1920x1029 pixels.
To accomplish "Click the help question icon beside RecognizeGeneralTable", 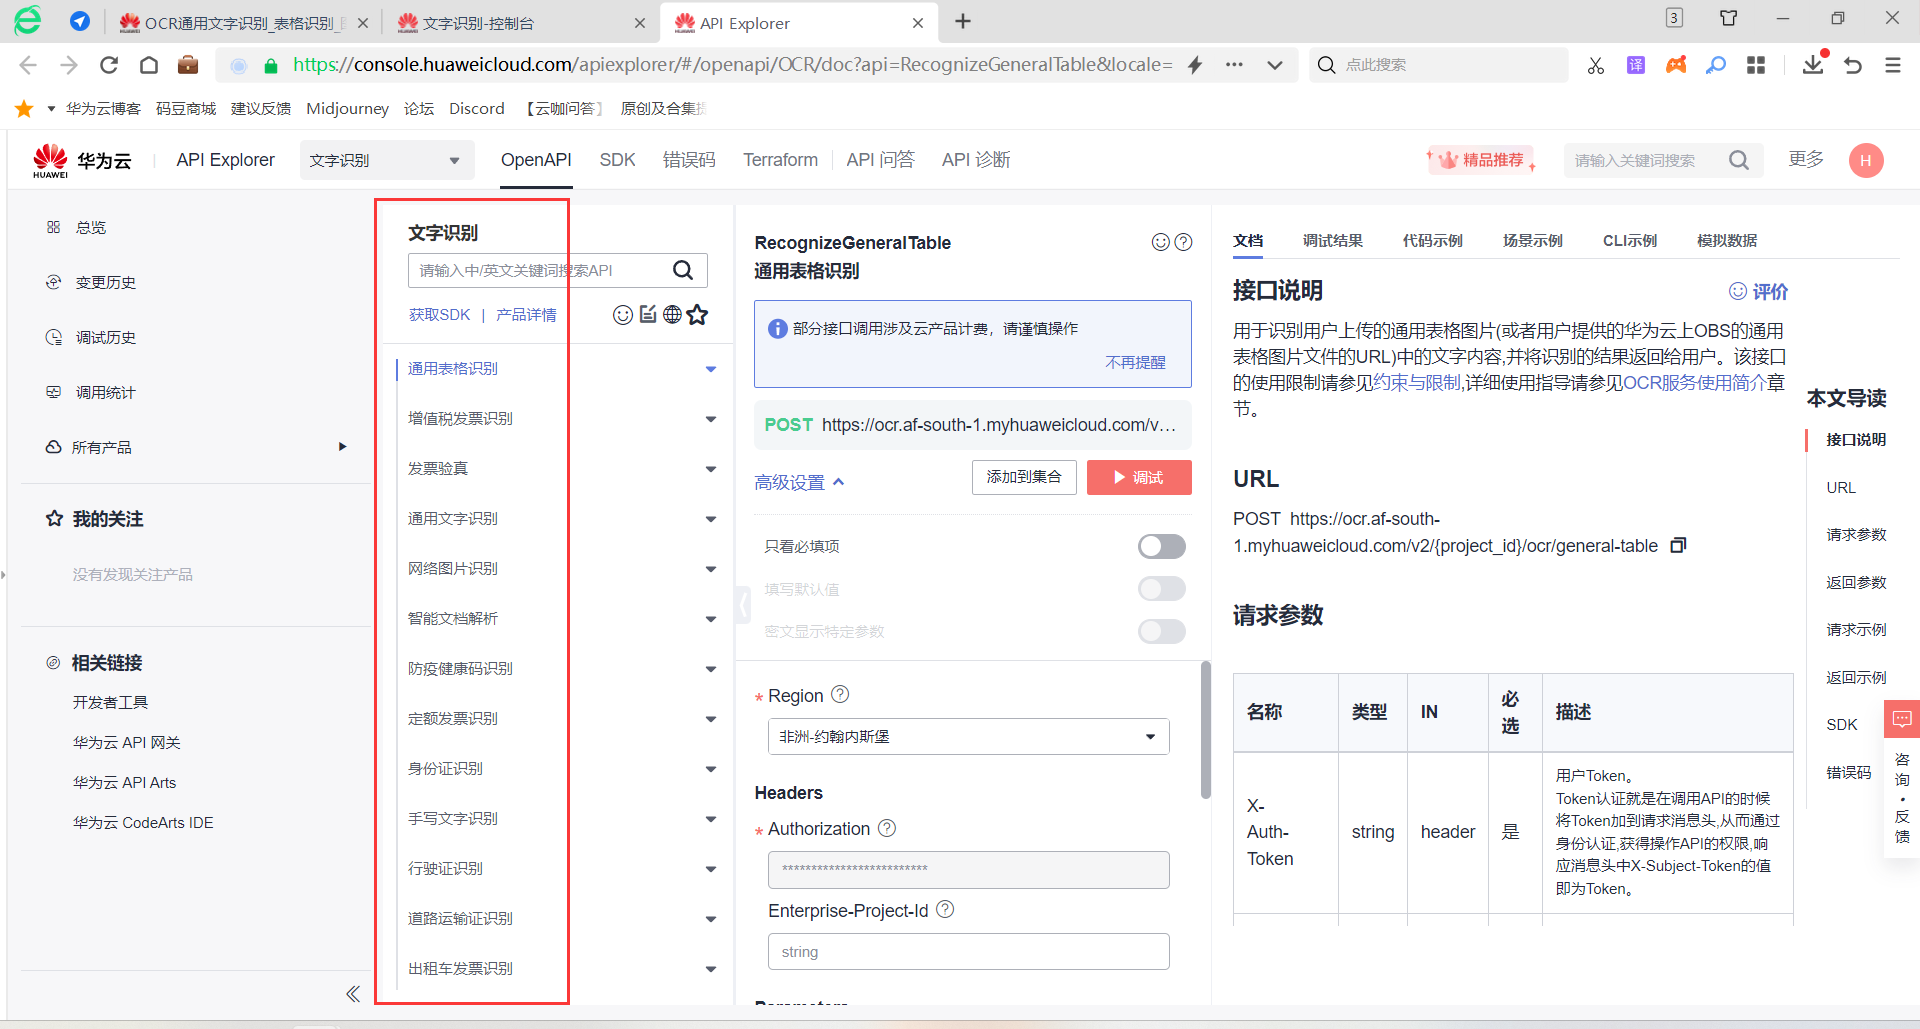I will (1183, 242).
